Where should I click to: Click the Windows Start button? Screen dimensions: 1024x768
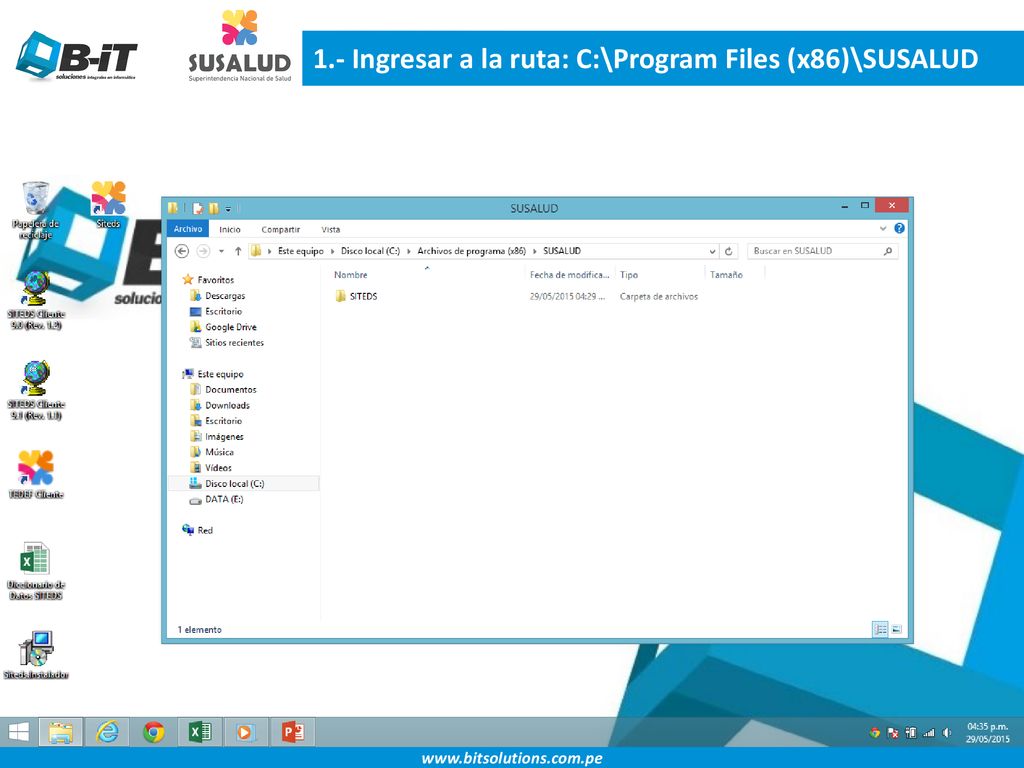(18, 732)
